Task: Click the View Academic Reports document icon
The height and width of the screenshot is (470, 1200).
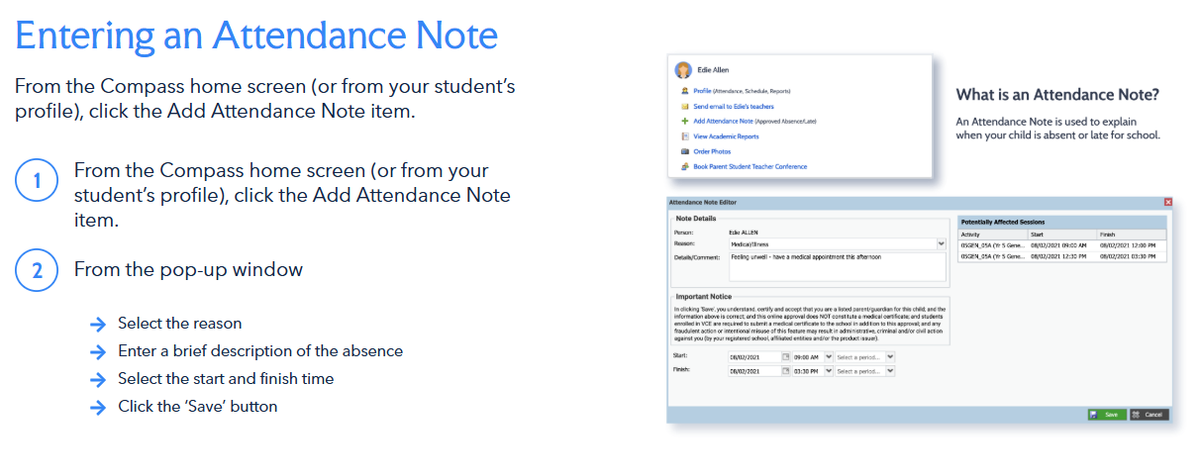Action: click(x=684, y=136)
